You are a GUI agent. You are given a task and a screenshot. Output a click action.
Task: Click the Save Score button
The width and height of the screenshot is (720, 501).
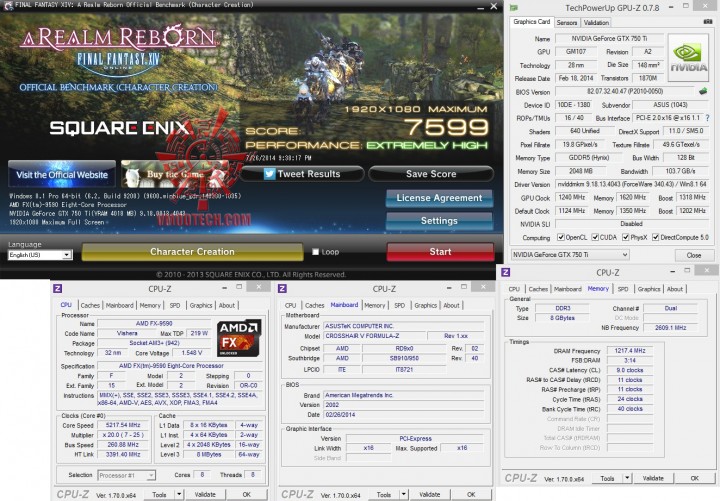tap(431, 174)
